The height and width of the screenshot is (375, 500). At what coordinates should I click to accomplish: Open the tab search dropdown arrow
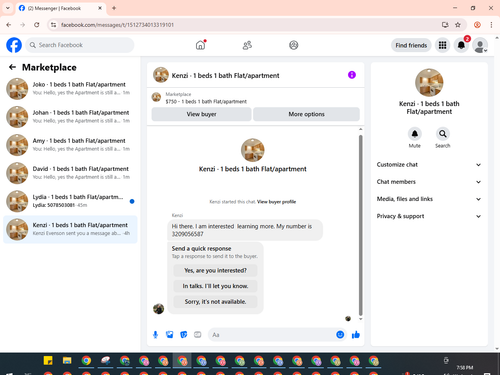[x=8, y=8]
